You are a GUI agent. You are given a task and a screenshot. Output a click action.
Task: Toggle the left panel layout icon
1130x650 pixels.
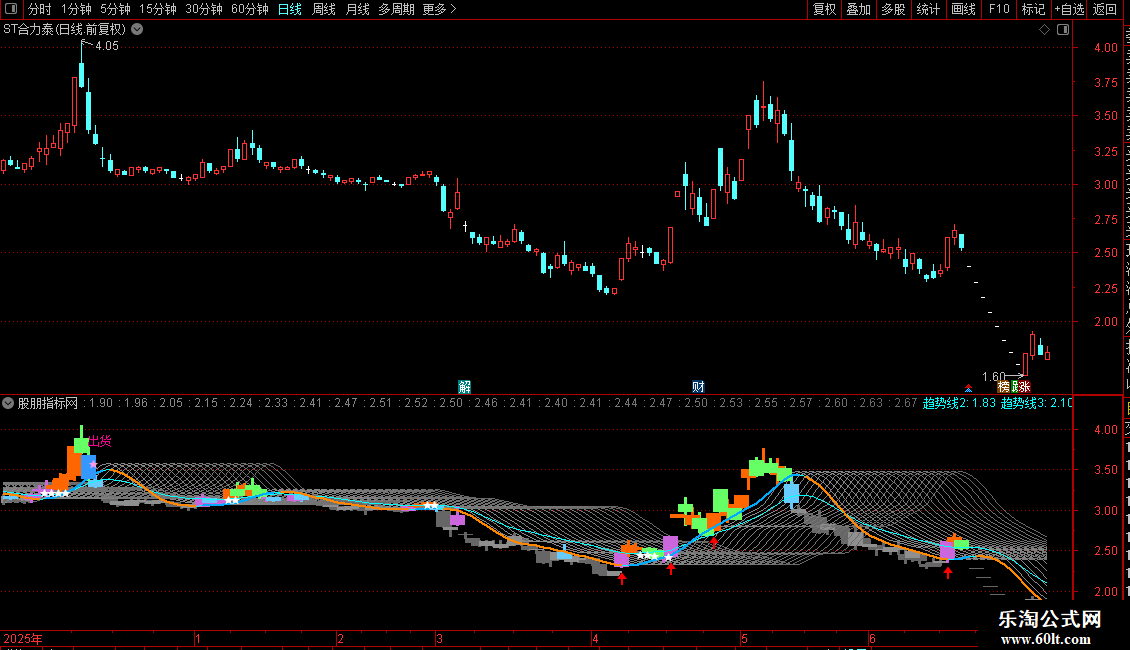(x=11, y=9)
